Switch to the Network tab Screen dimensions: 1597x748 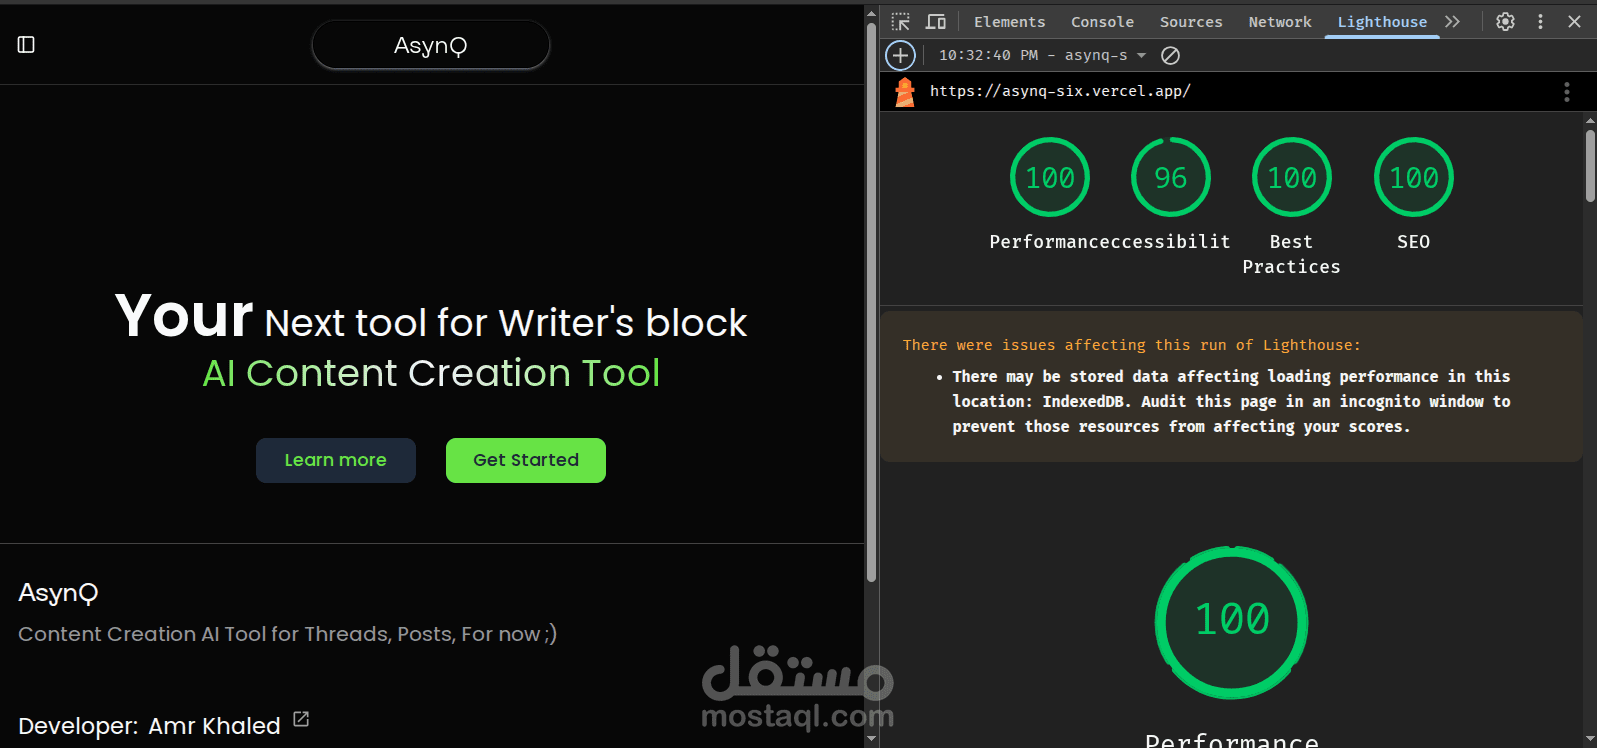(x=1279, y=21)
